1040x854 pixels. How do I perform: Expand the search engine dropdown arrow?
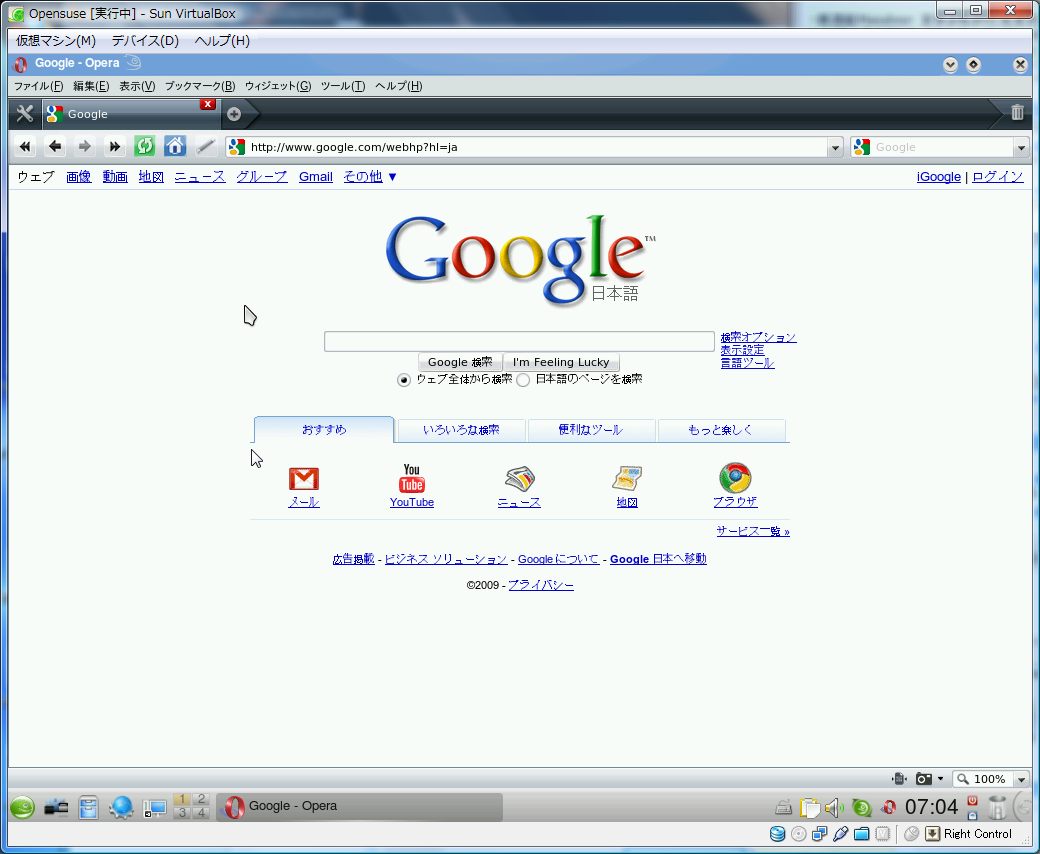click(1021, 147)
